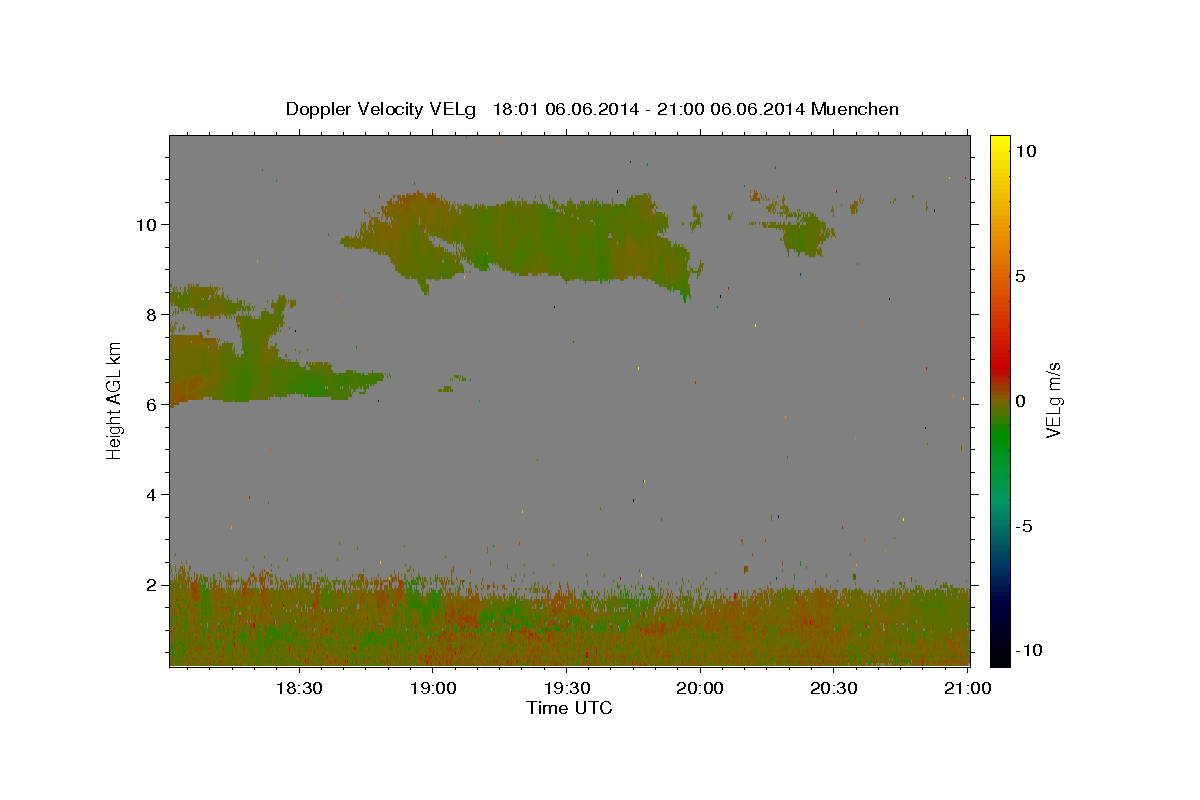Screen dimensions: 1200x800
Task: Click the 20:30 time tick label
Action: point(834,688)
